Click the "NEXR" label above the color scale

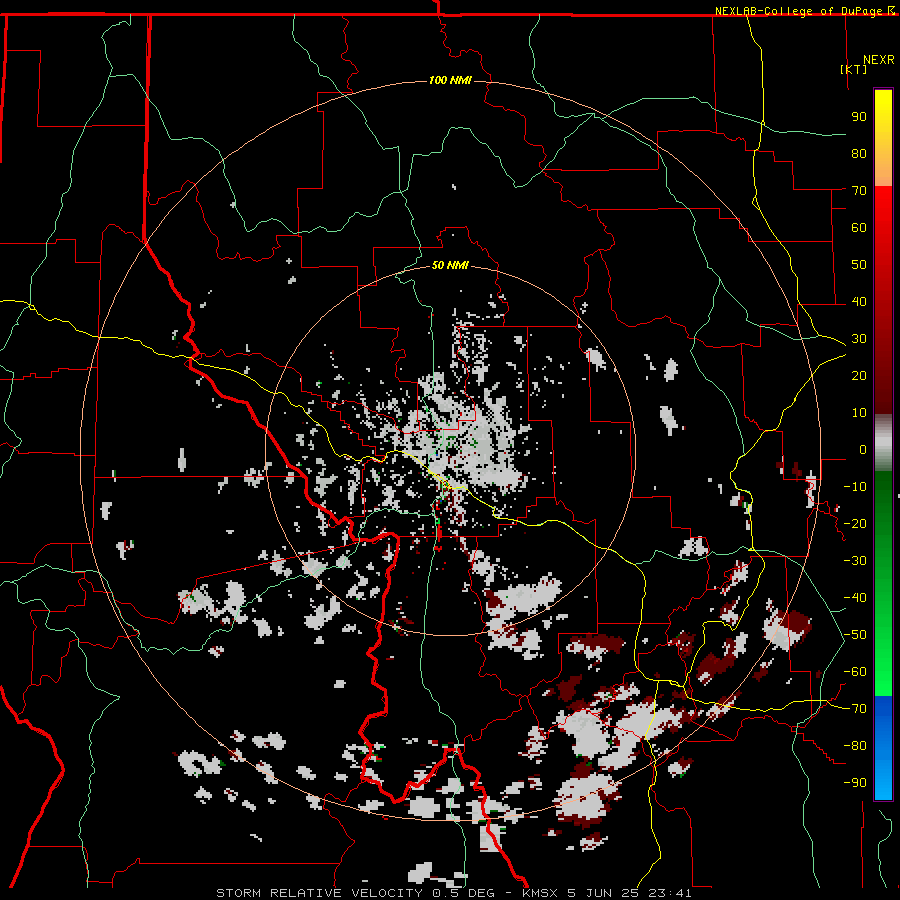(879, 60)
